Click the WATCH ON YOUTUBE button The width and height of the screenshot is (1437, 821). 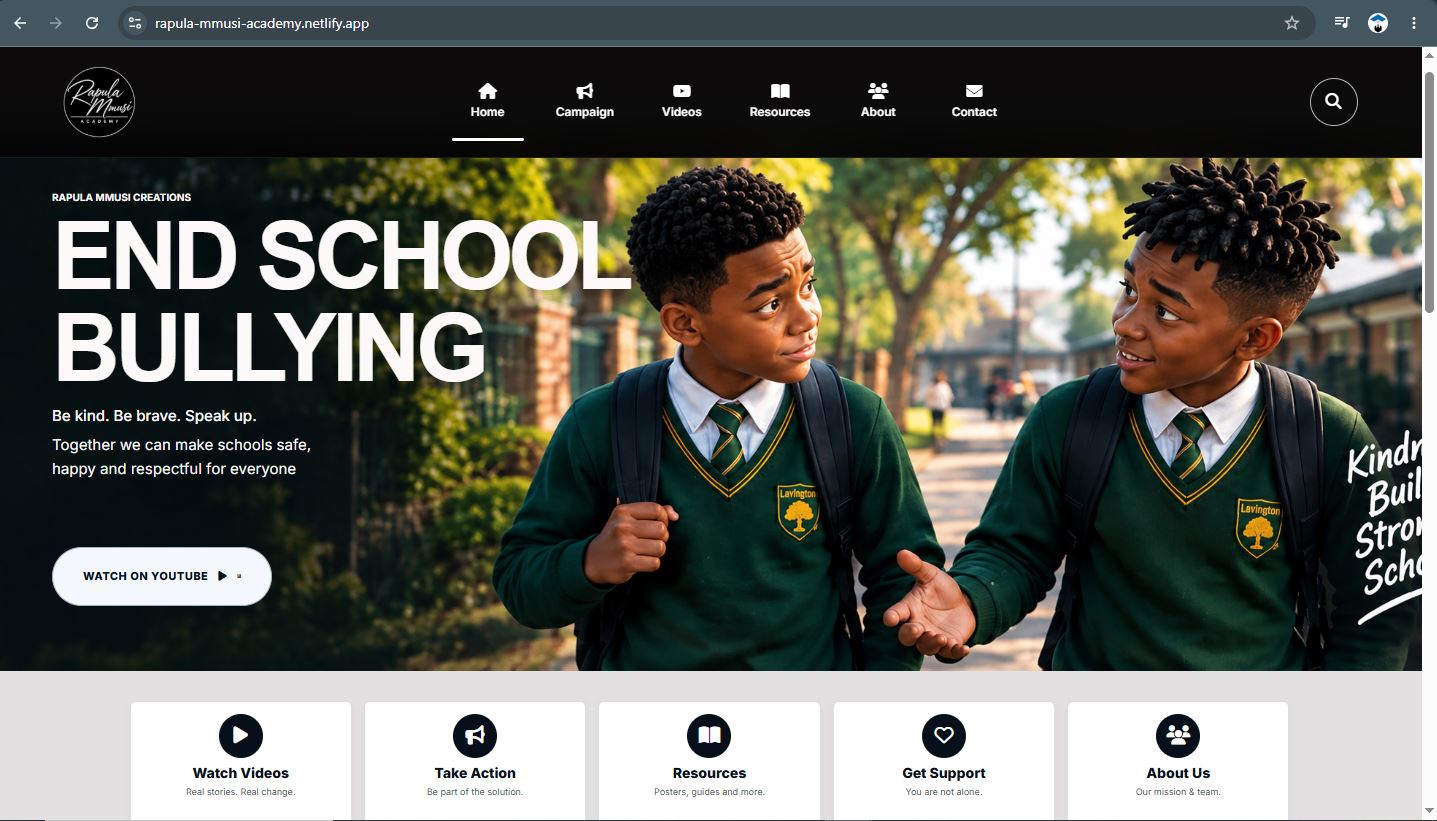pos(162,576)
